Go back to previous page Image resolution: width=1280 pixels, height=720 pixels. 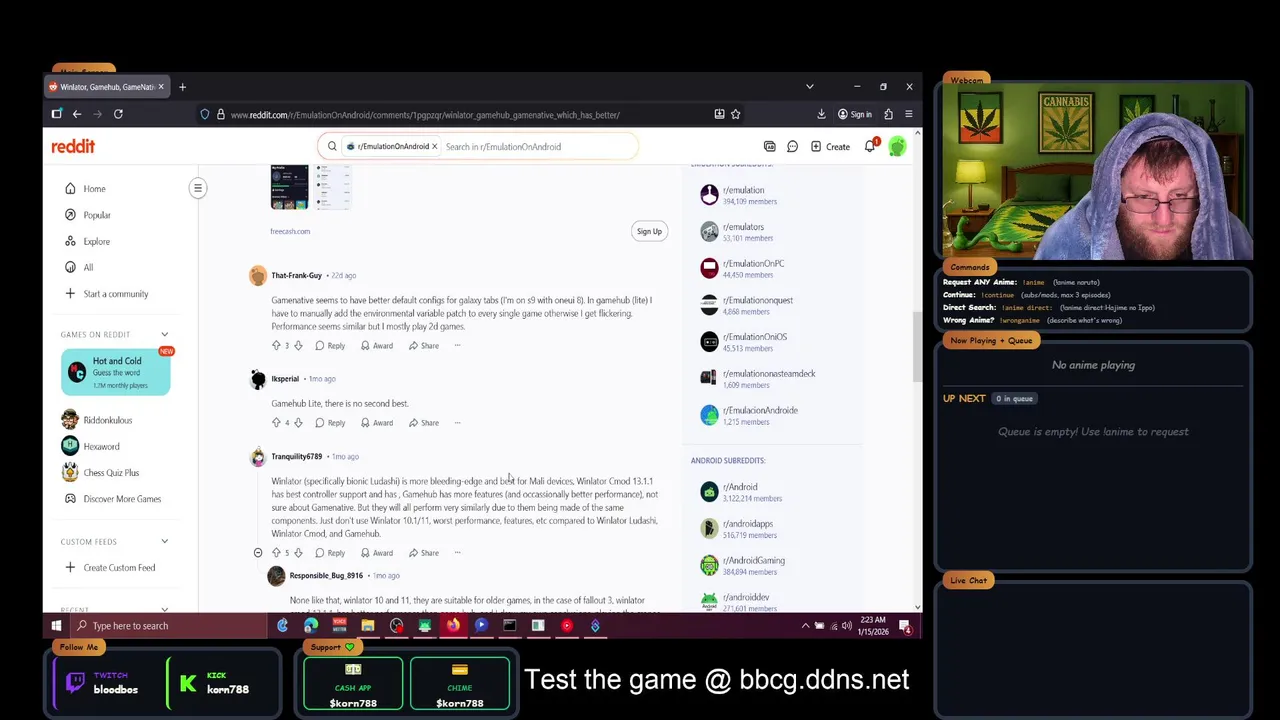(x=77, y=114)
